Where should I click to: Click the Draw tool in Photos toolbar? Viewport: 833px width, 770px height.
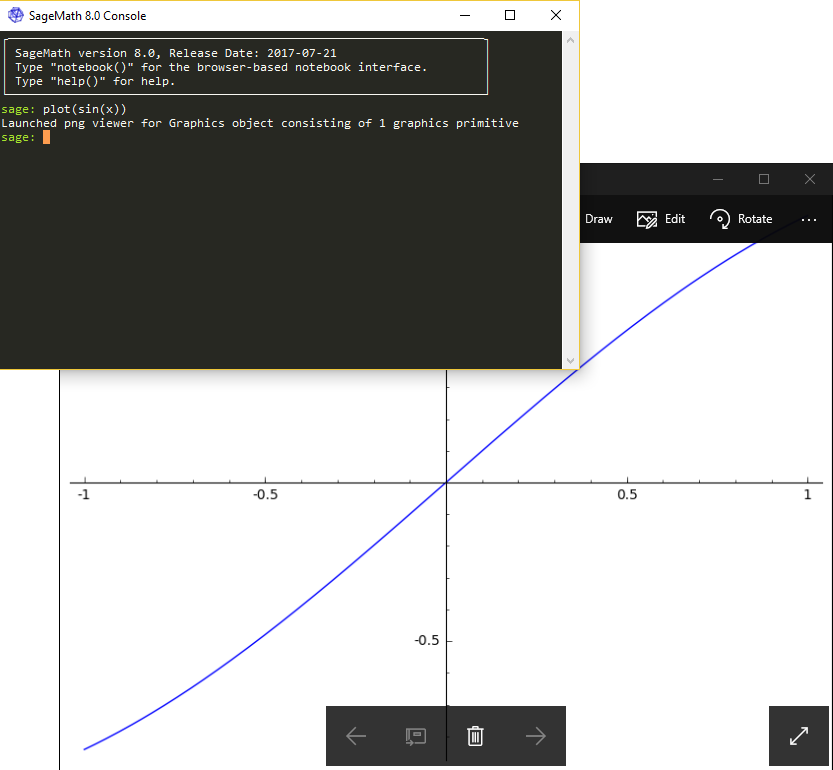[x=598, y=219]
